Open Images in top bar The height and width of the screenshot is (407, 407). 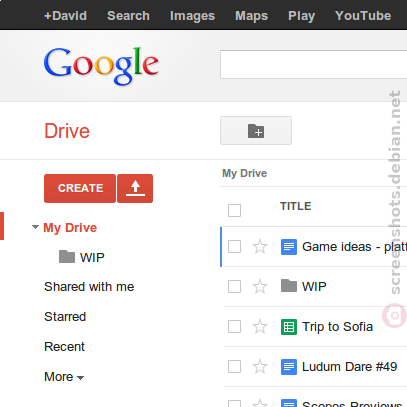tap(192, 16)
